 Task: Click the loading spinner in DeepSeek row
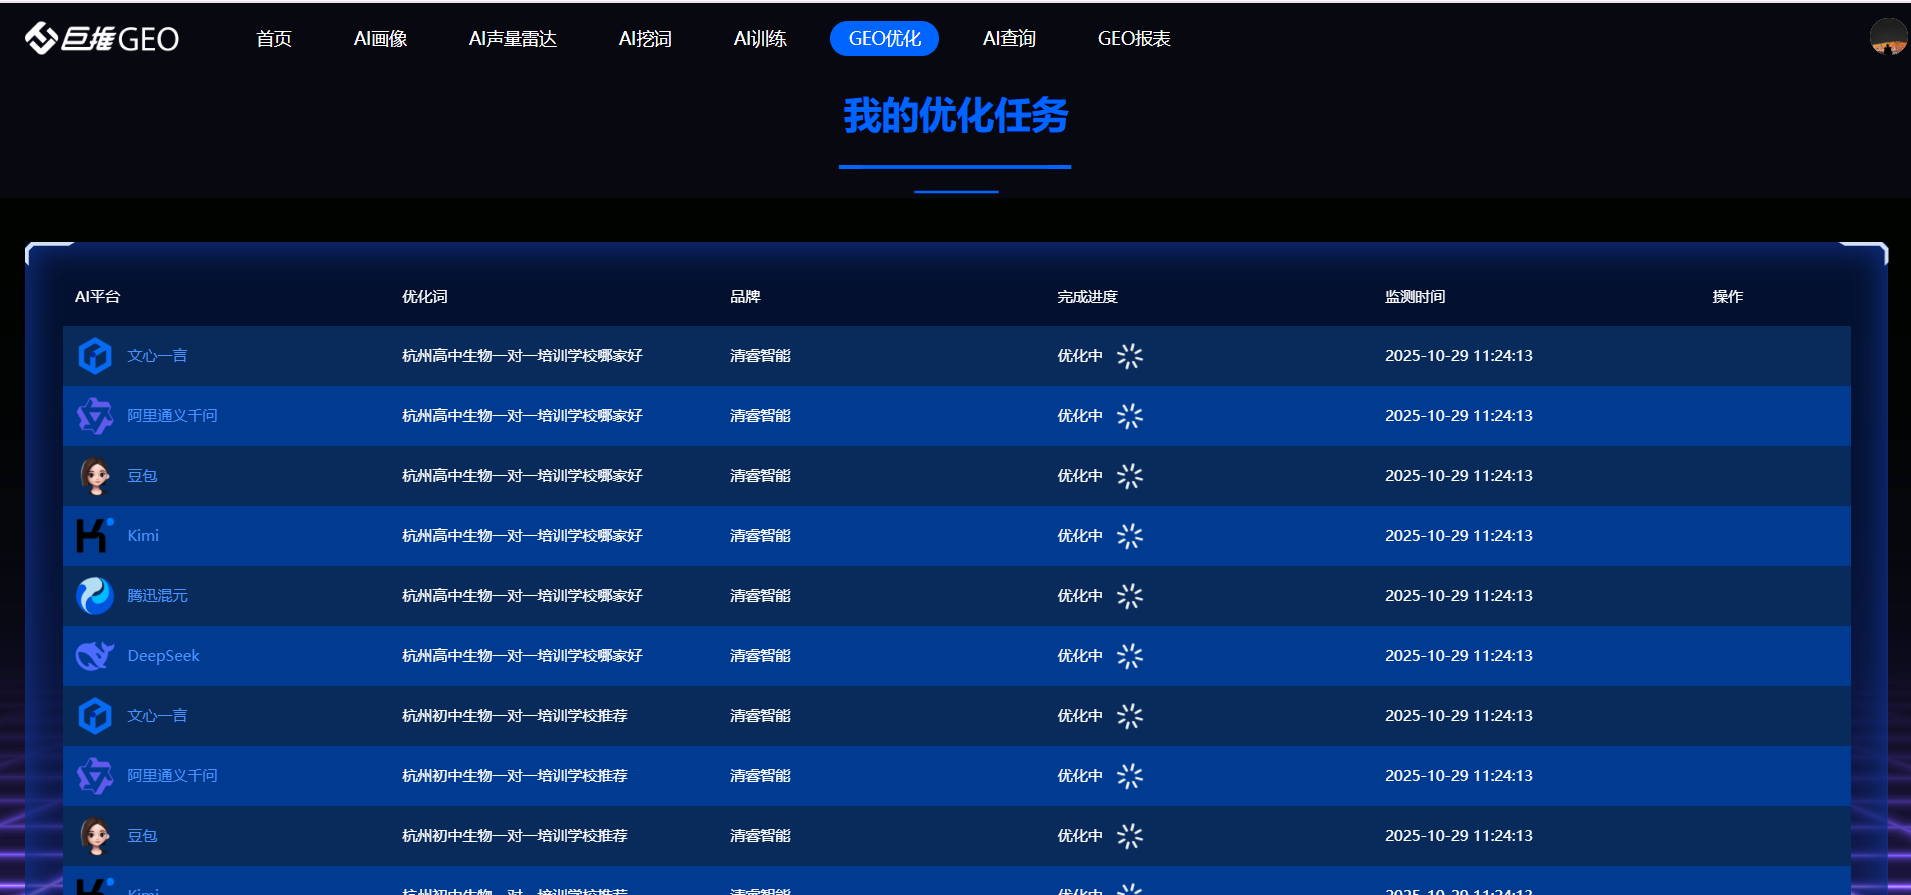coord(1129,656)
